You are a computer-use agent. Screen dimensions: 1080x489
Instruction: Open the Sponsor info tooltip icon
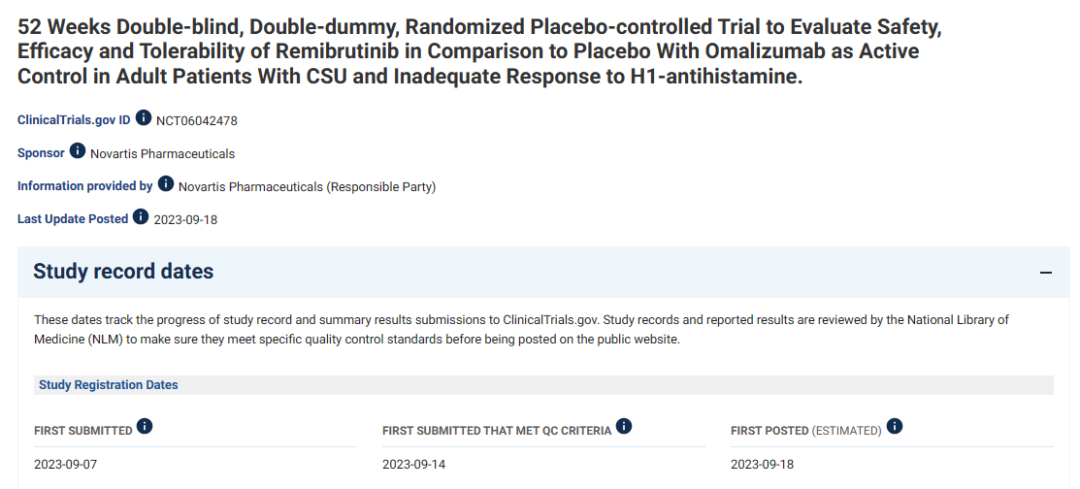pyautogui.click(x=78, y=152)
